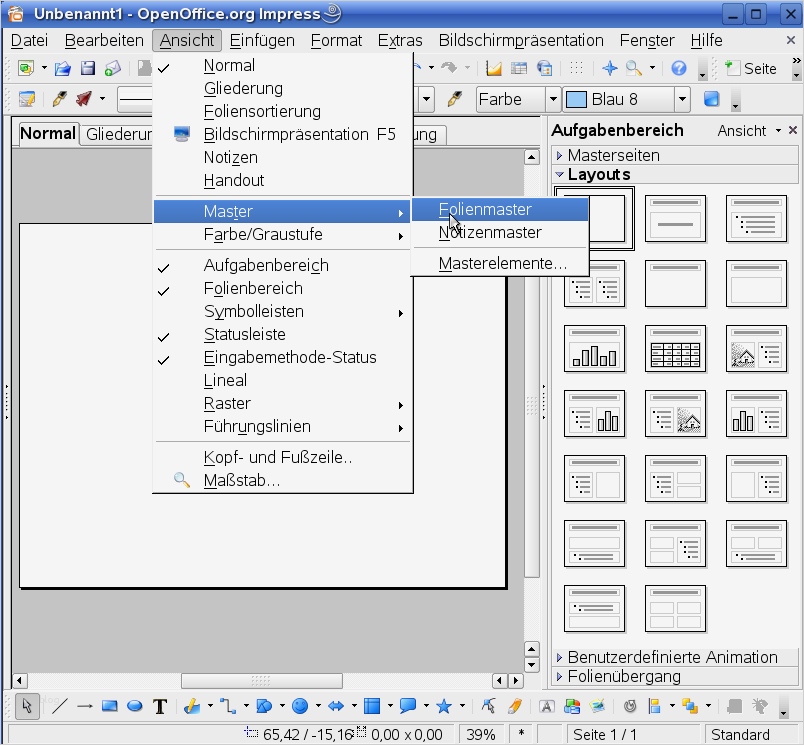
Task: Choose the Ellipse drawing tool
Action: [x=134, y=706]
